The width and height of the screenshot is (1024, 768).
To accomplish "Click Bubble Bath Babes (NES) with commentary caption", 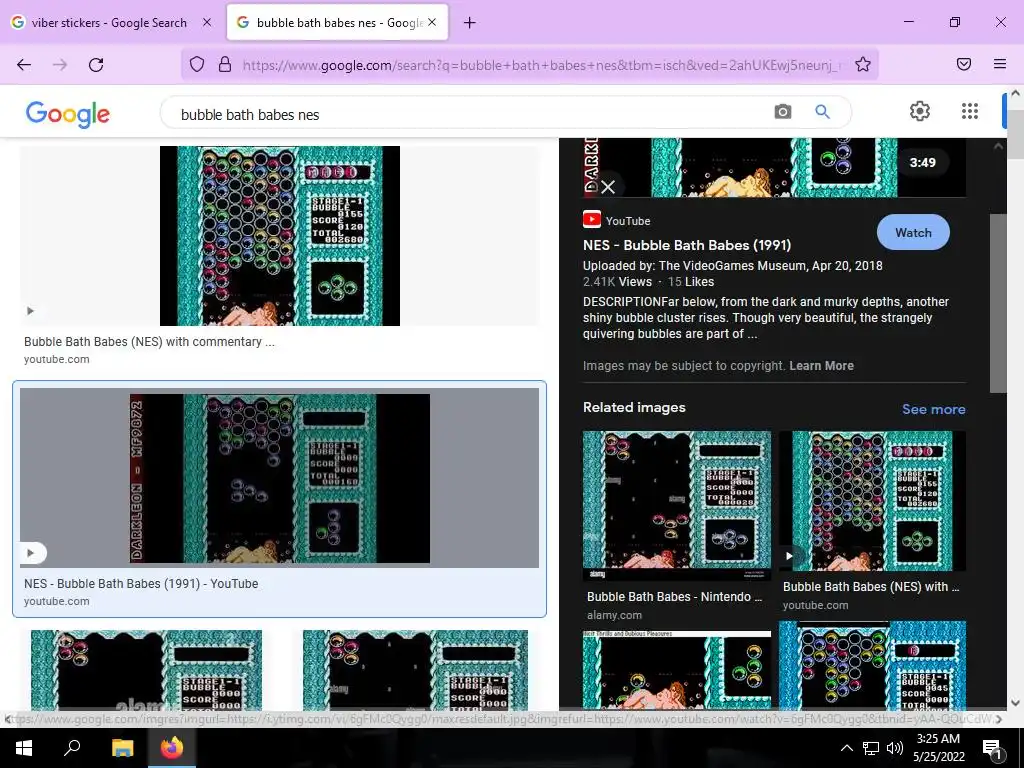I will 149,342.
